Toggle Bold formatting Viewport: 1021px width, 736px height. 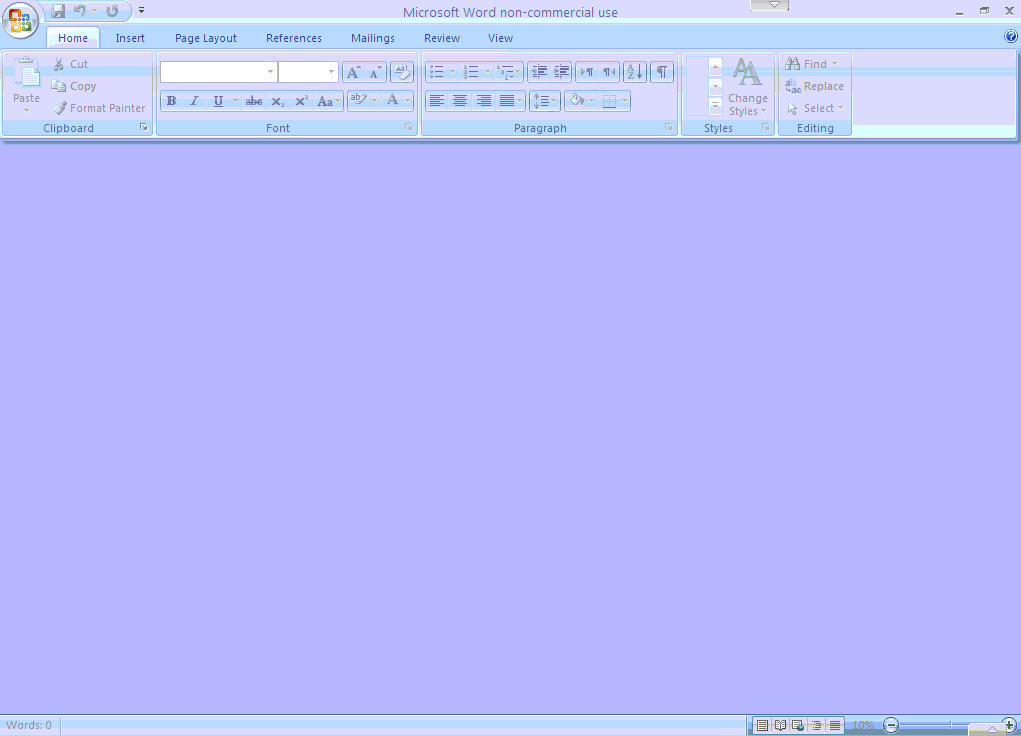[171, 101]
